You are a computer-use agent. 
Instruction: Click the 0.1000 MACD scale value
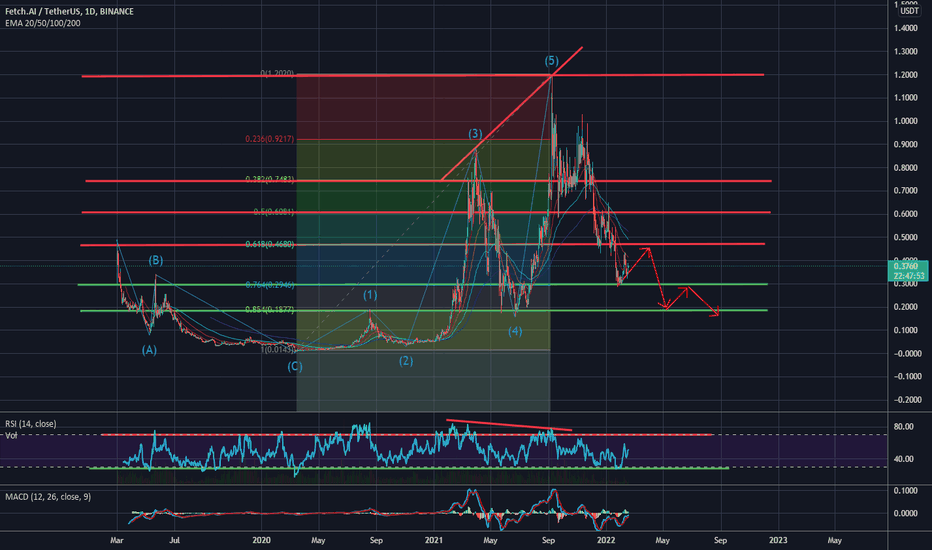pyautogui.click(x=905, y=490)
